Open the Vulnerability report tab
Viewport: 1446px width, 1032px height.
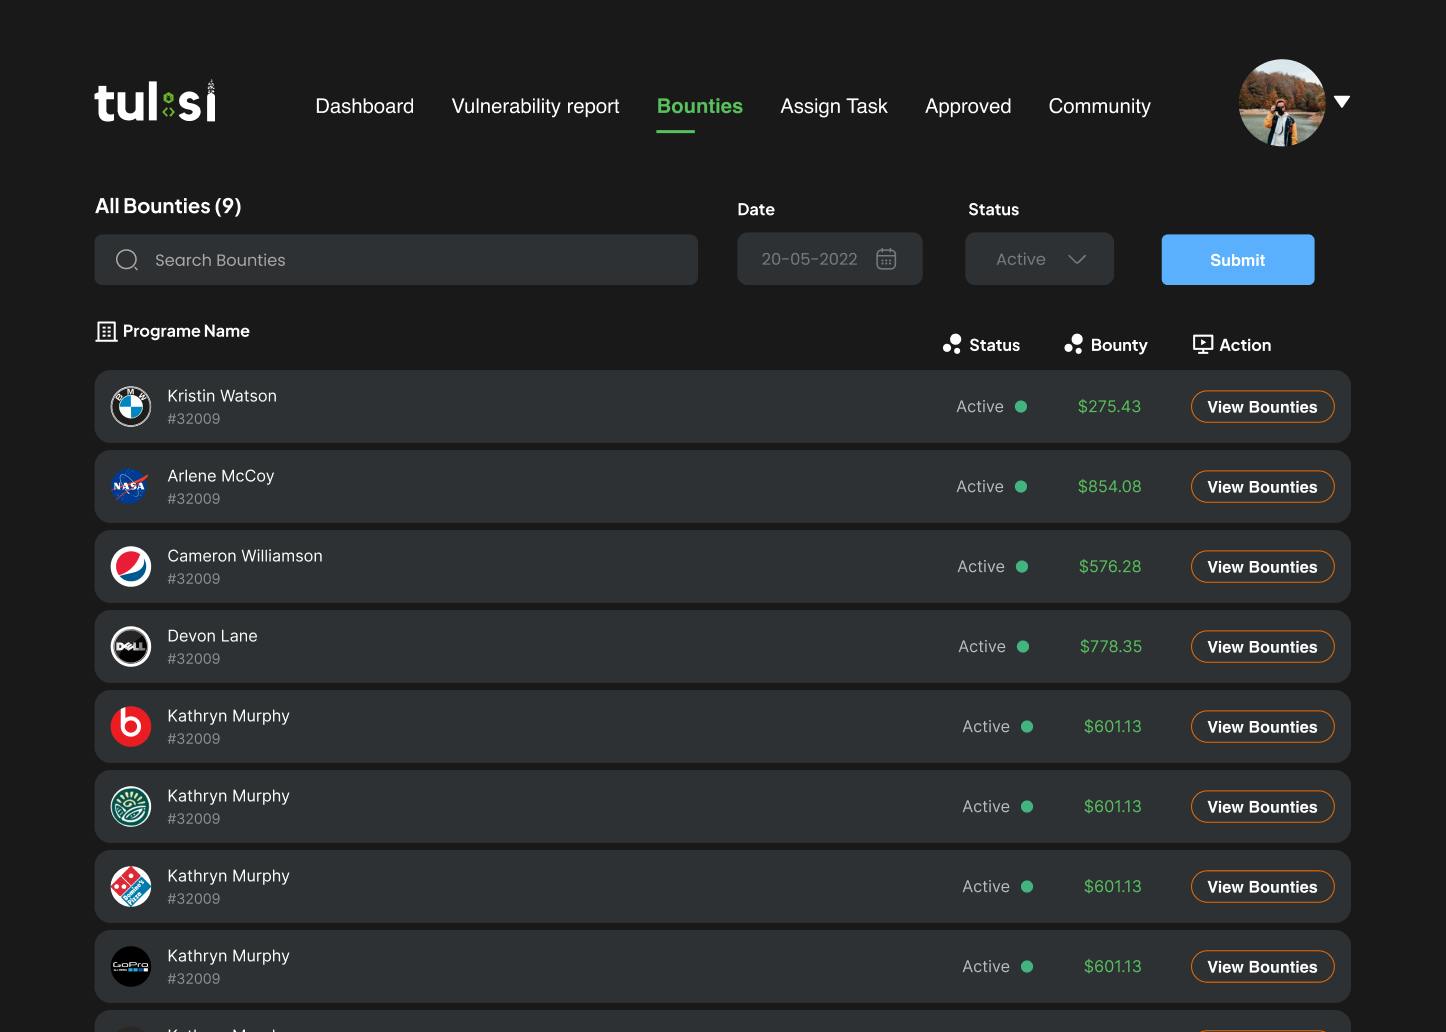(x=535, y=106)
